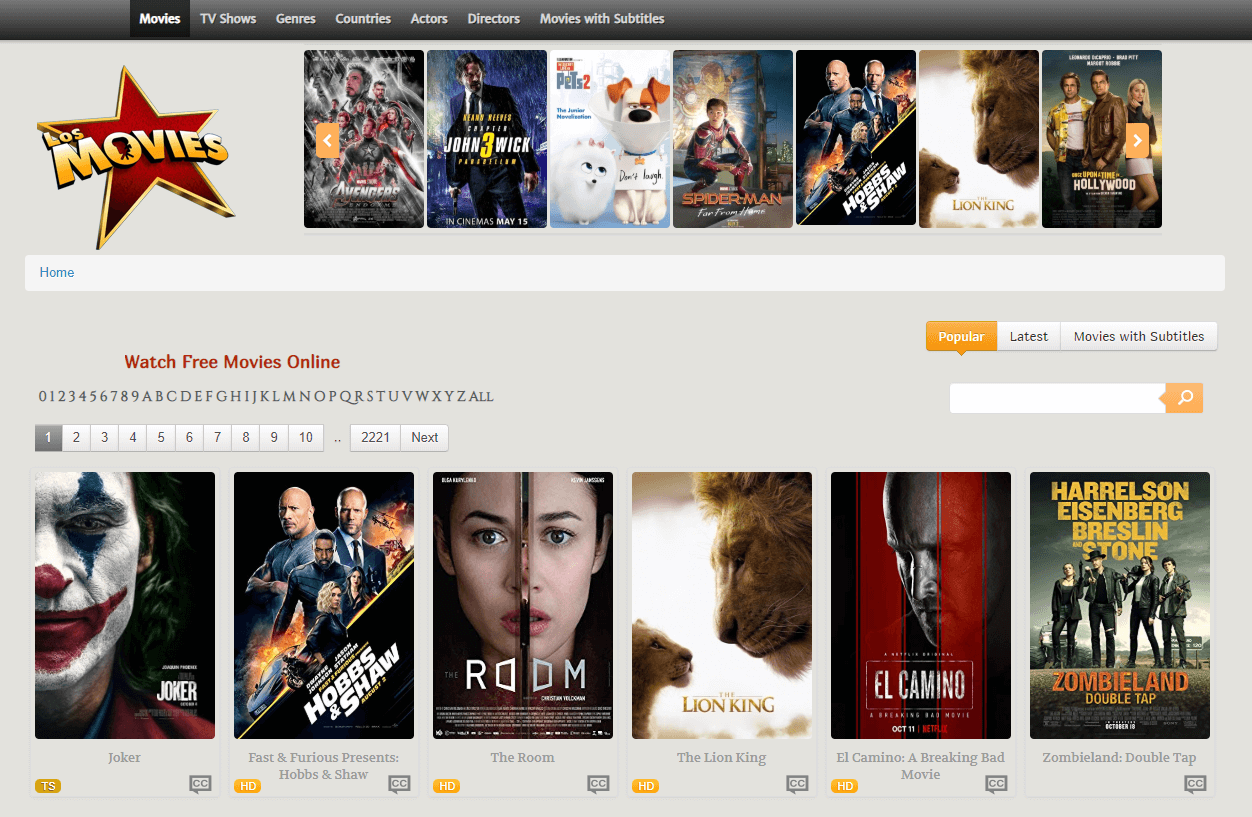This screenshot has width=1252, height=817.
Task: Switch to Movies with Subtitles tab
Action: (x=1139, y=336)
